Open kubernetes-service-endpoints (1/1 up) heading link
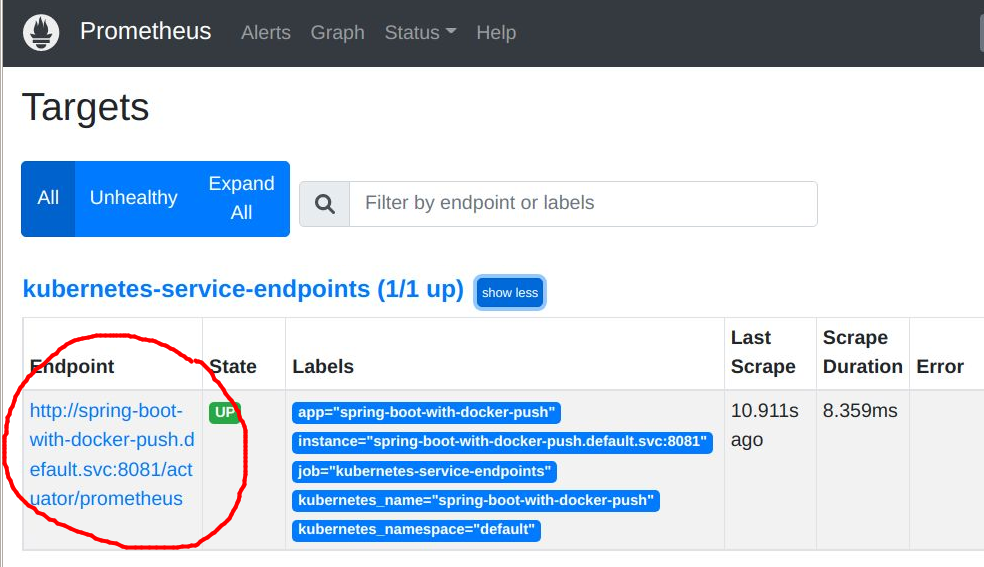Viewport: 984px width, 567px height. pyautogui.click(x=243, y=289)
